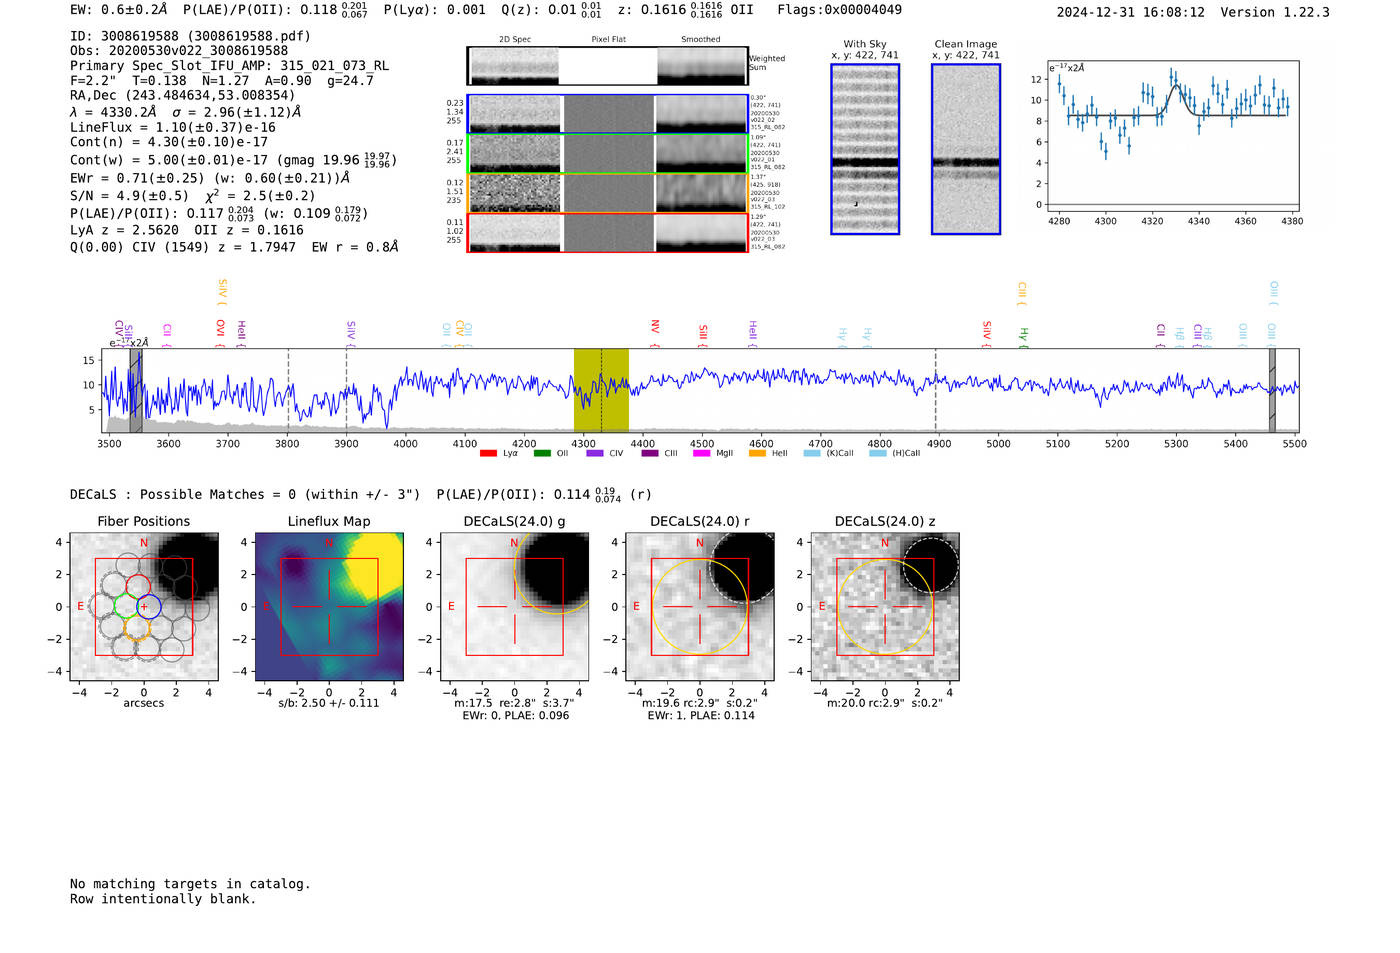Click the 'No matching targets in catalog.' text
The width and height of the screenshot is (1400, 953).
click(190, 884)
